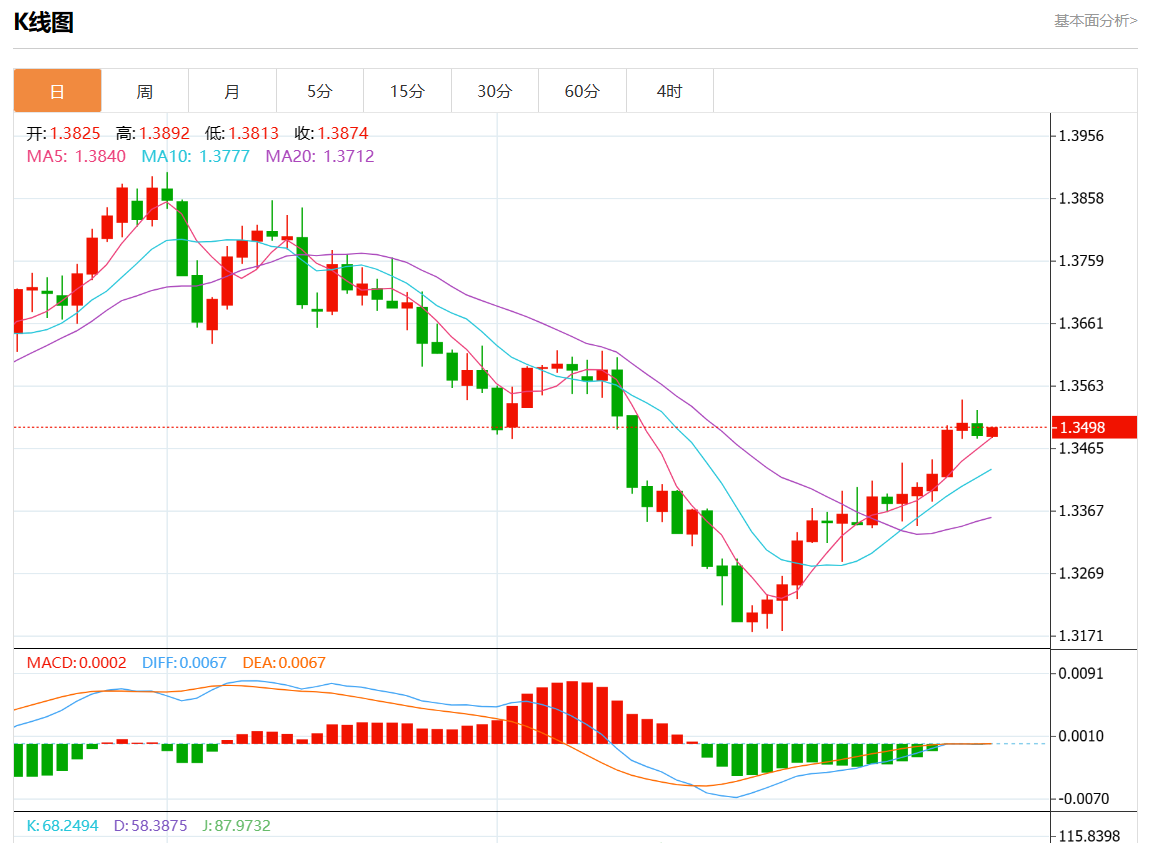Click the 1.3661 price axis label
This screenshot has width=1152, height=843.
(1081, 323)
